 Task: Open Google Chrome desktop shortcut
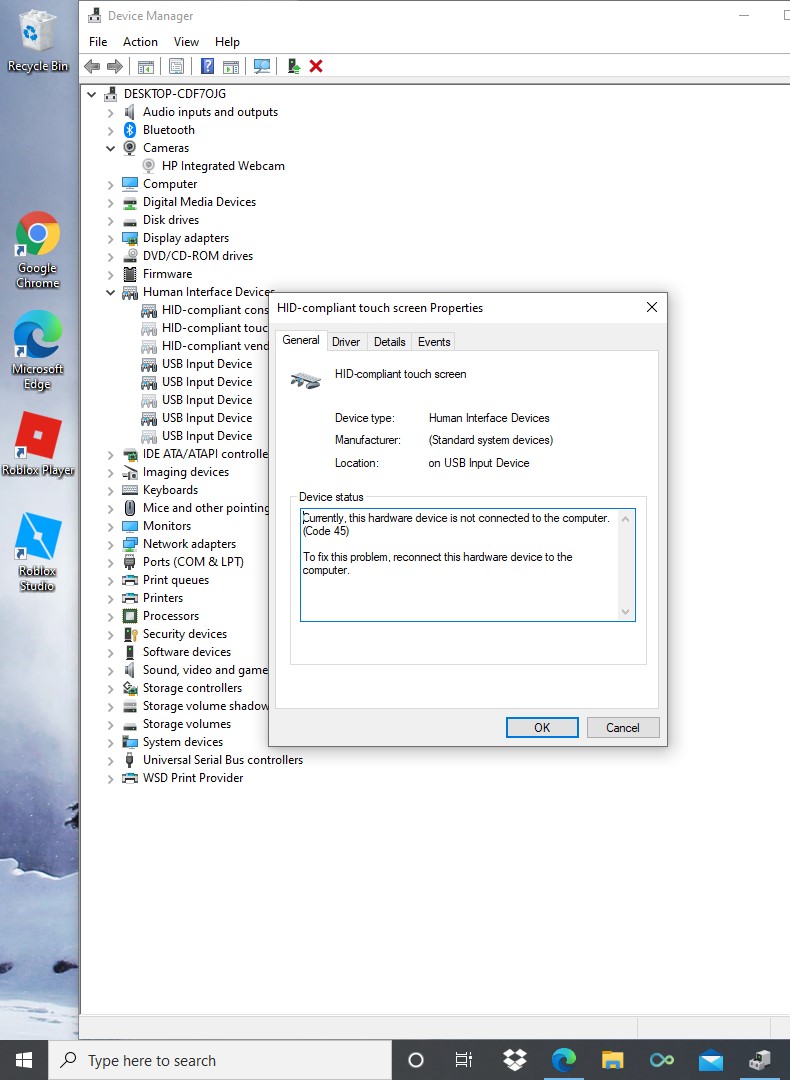tap(38, 249)
